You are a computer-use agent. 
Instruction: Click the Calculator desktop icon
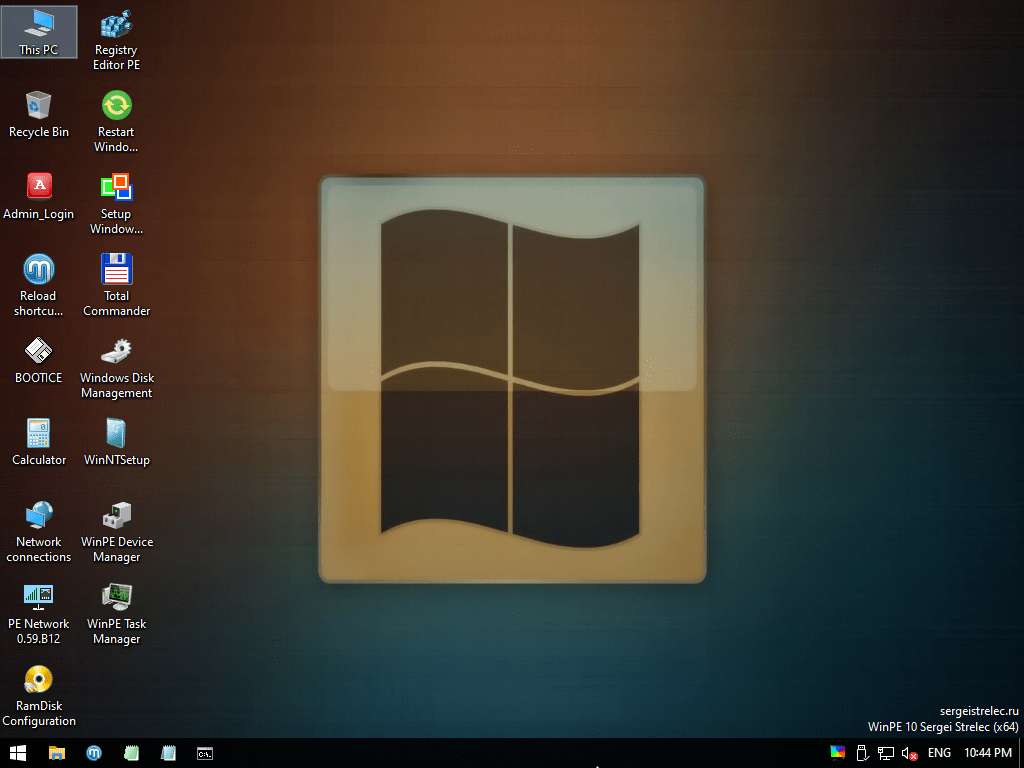[x=39, y=434]
